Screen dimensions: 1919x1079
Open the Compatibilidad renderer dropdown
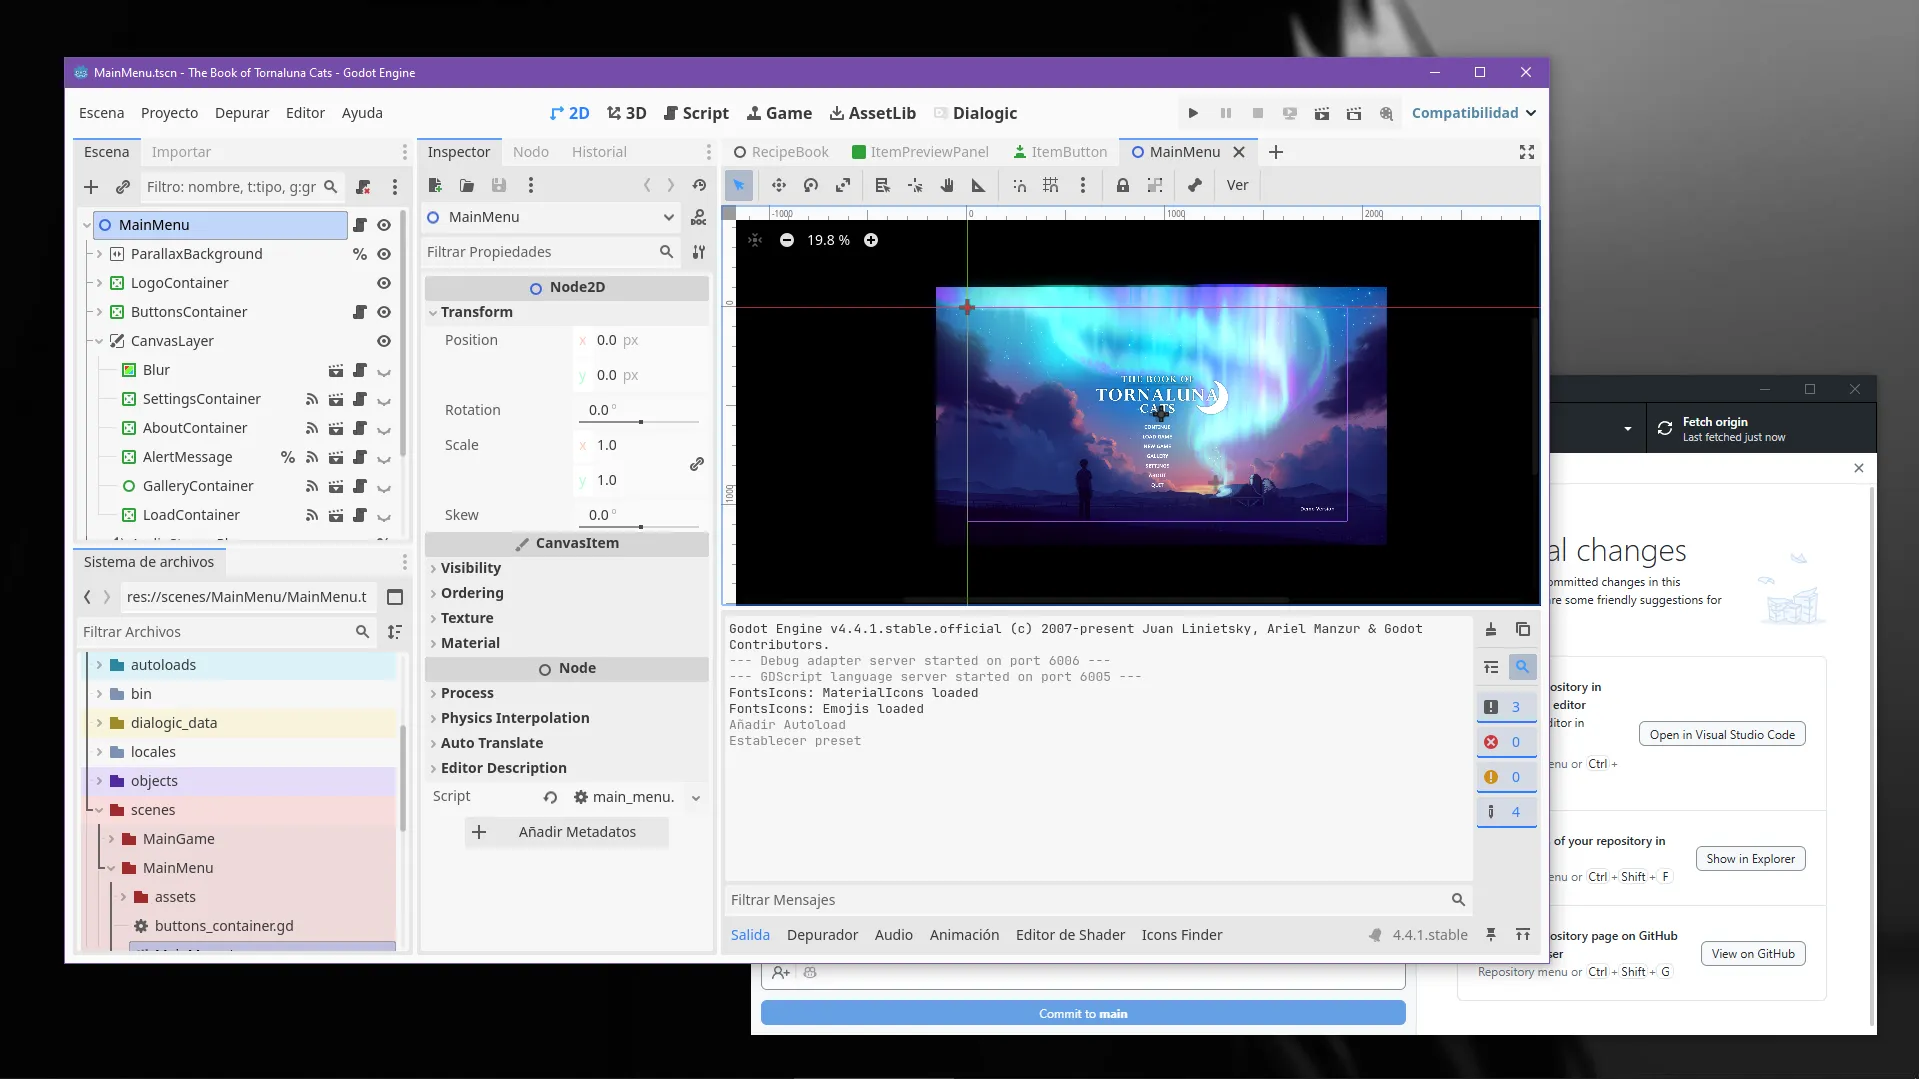1473,113
